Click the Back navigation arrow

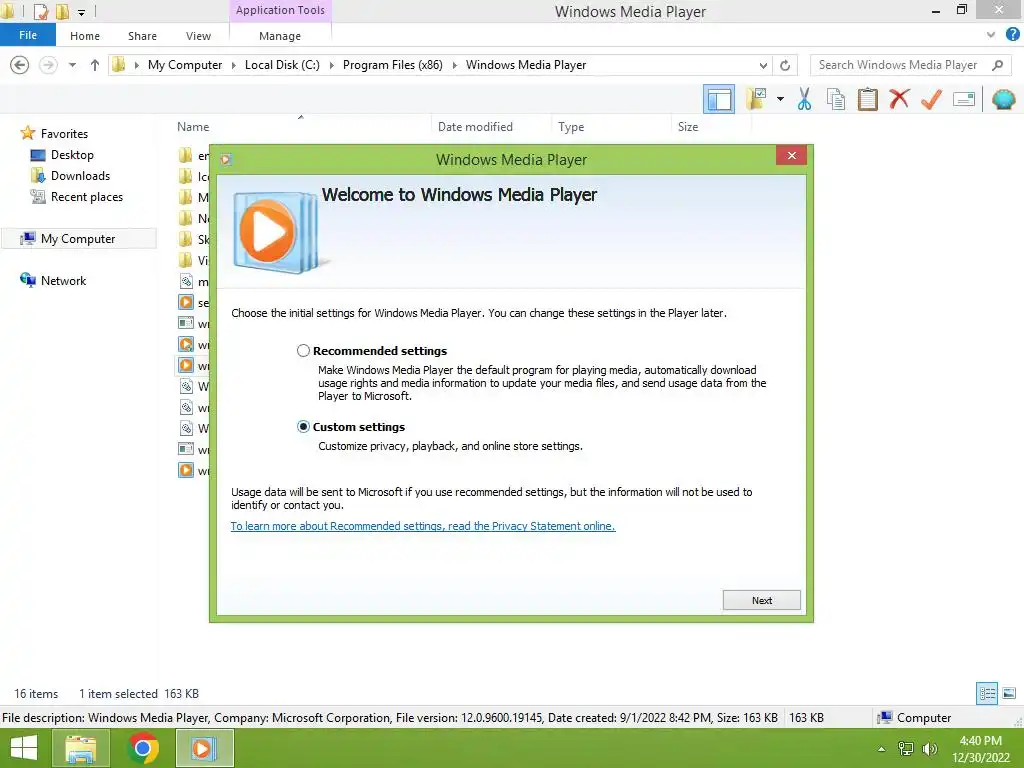tap(20, 65)
